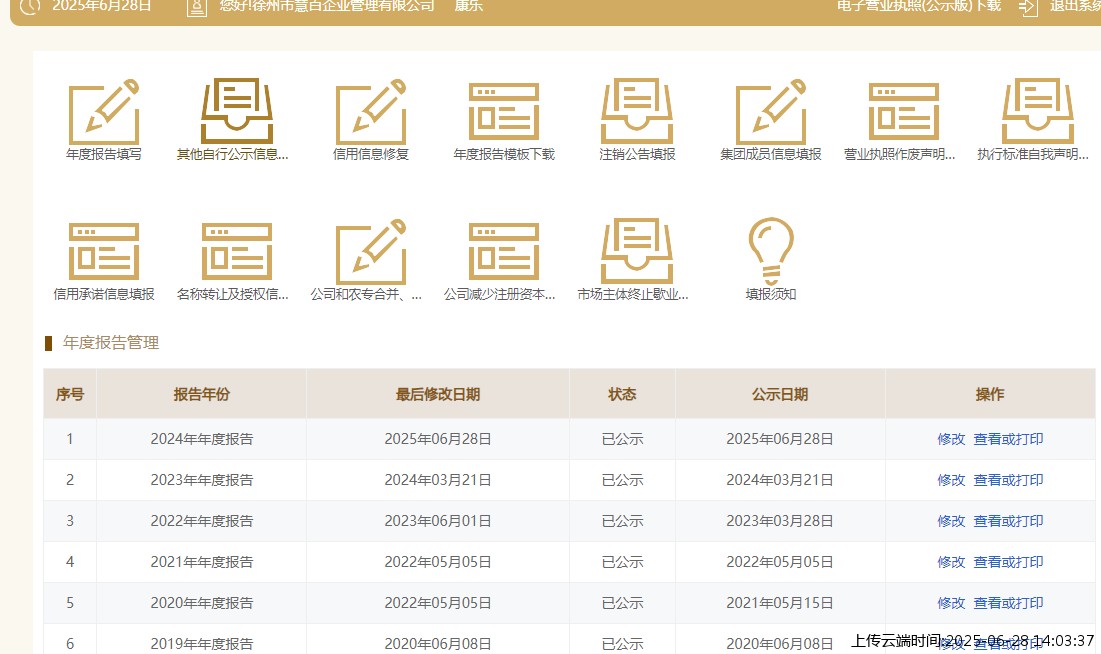
Task: Click last-modified date 2023年06月01日
Action: point(437,521)
